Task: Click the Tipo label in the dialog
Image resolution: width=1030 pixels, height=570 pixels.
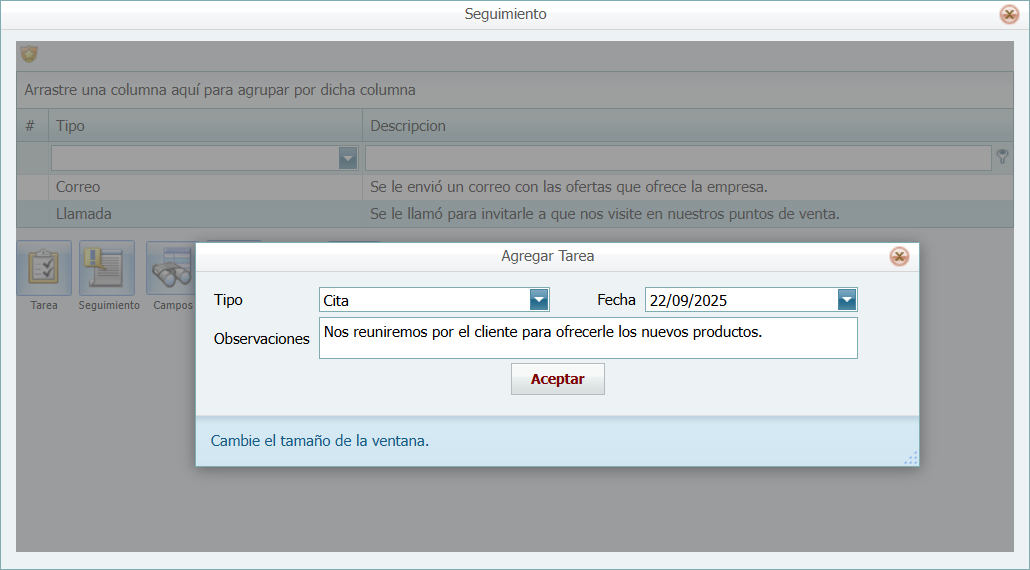Action: pyautogui.click(x=228, y=300)
